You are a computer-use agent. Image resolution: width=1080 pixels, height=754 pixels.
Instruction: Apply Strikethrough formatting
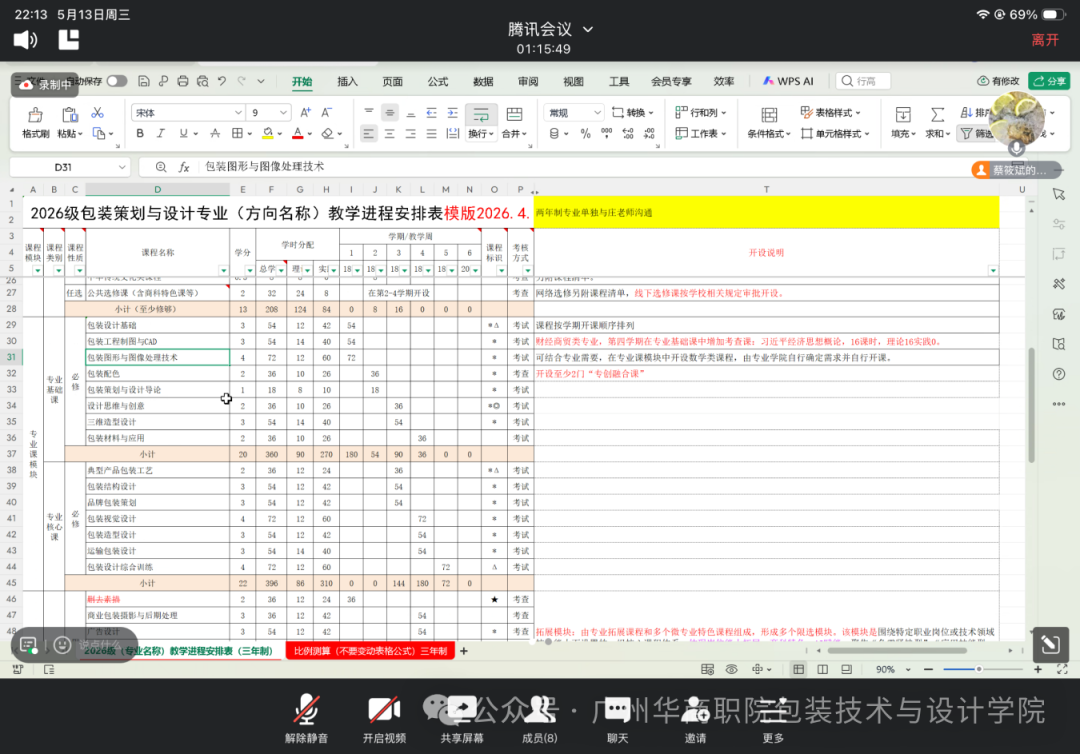click(216, 133)
